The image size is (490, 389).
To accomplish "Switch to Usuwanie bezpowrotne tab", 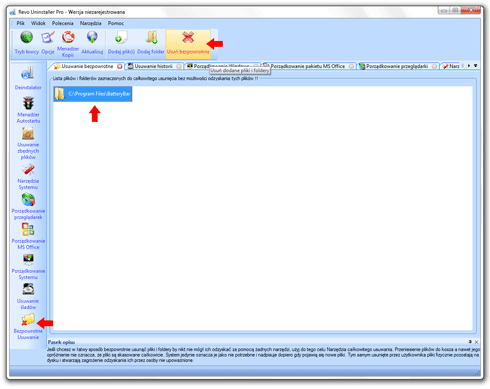I will (x=87, y=66).
